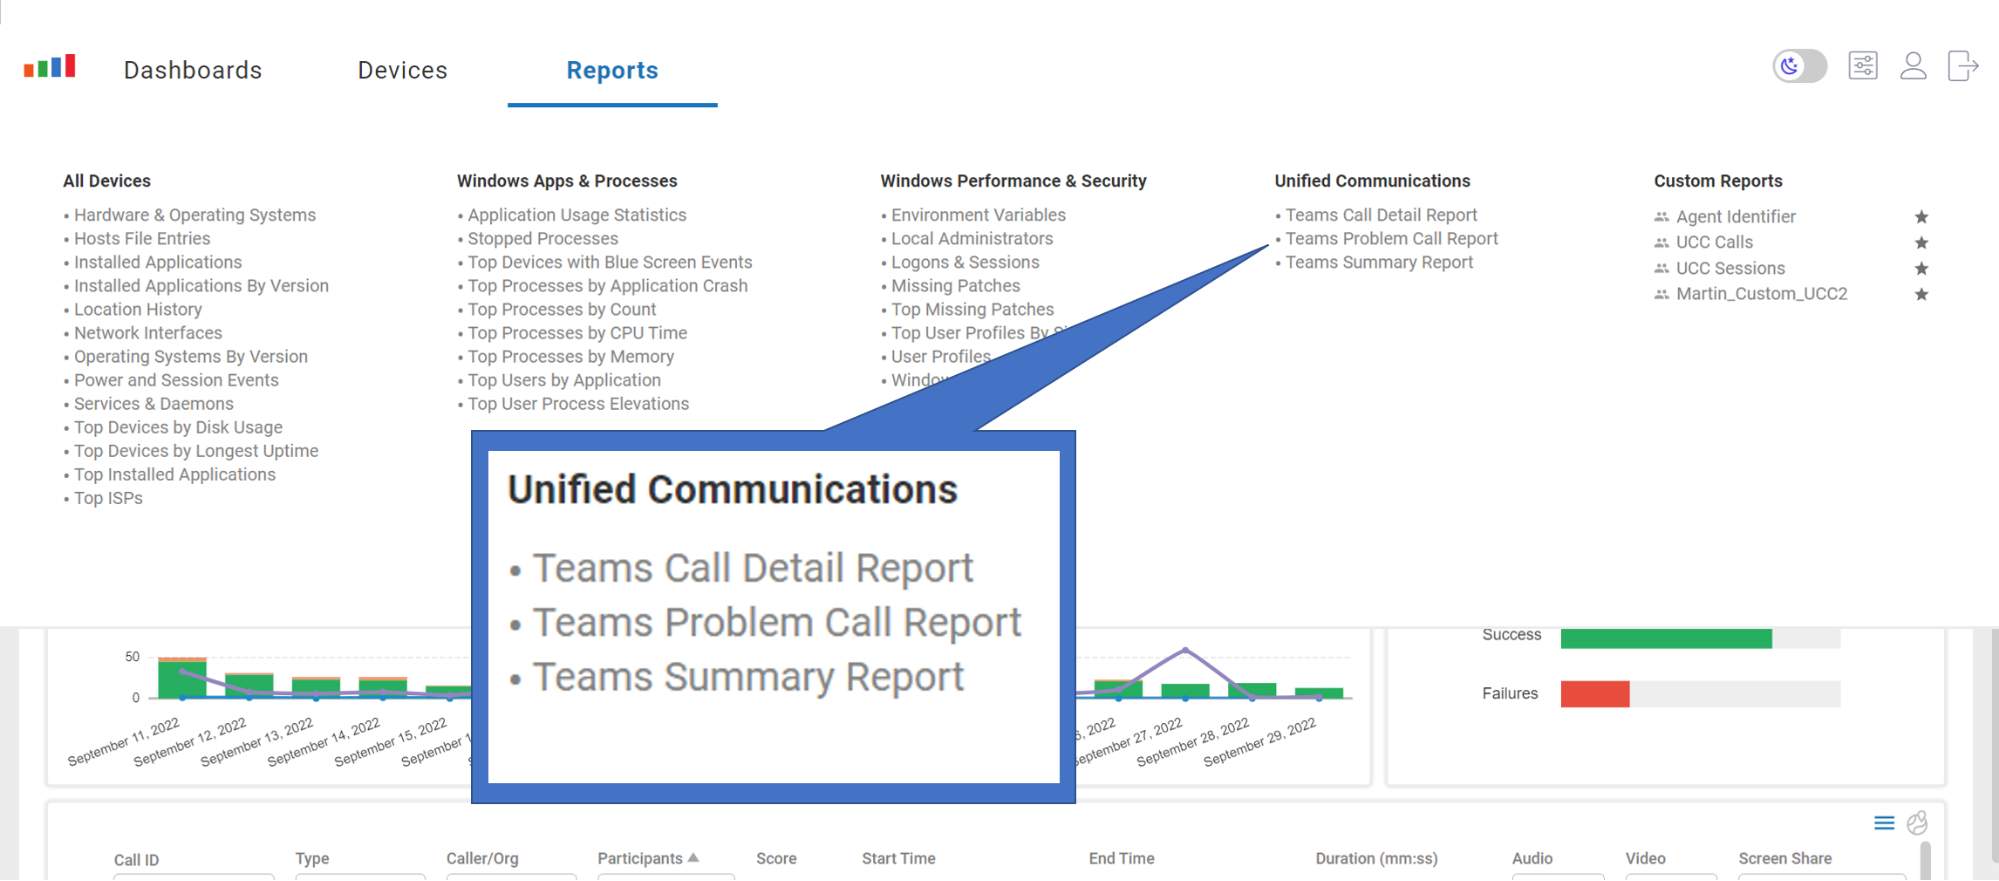Open the table hamburger menu icon
The height and width of the screenshot is (881, 1999).
point(1884,823)
